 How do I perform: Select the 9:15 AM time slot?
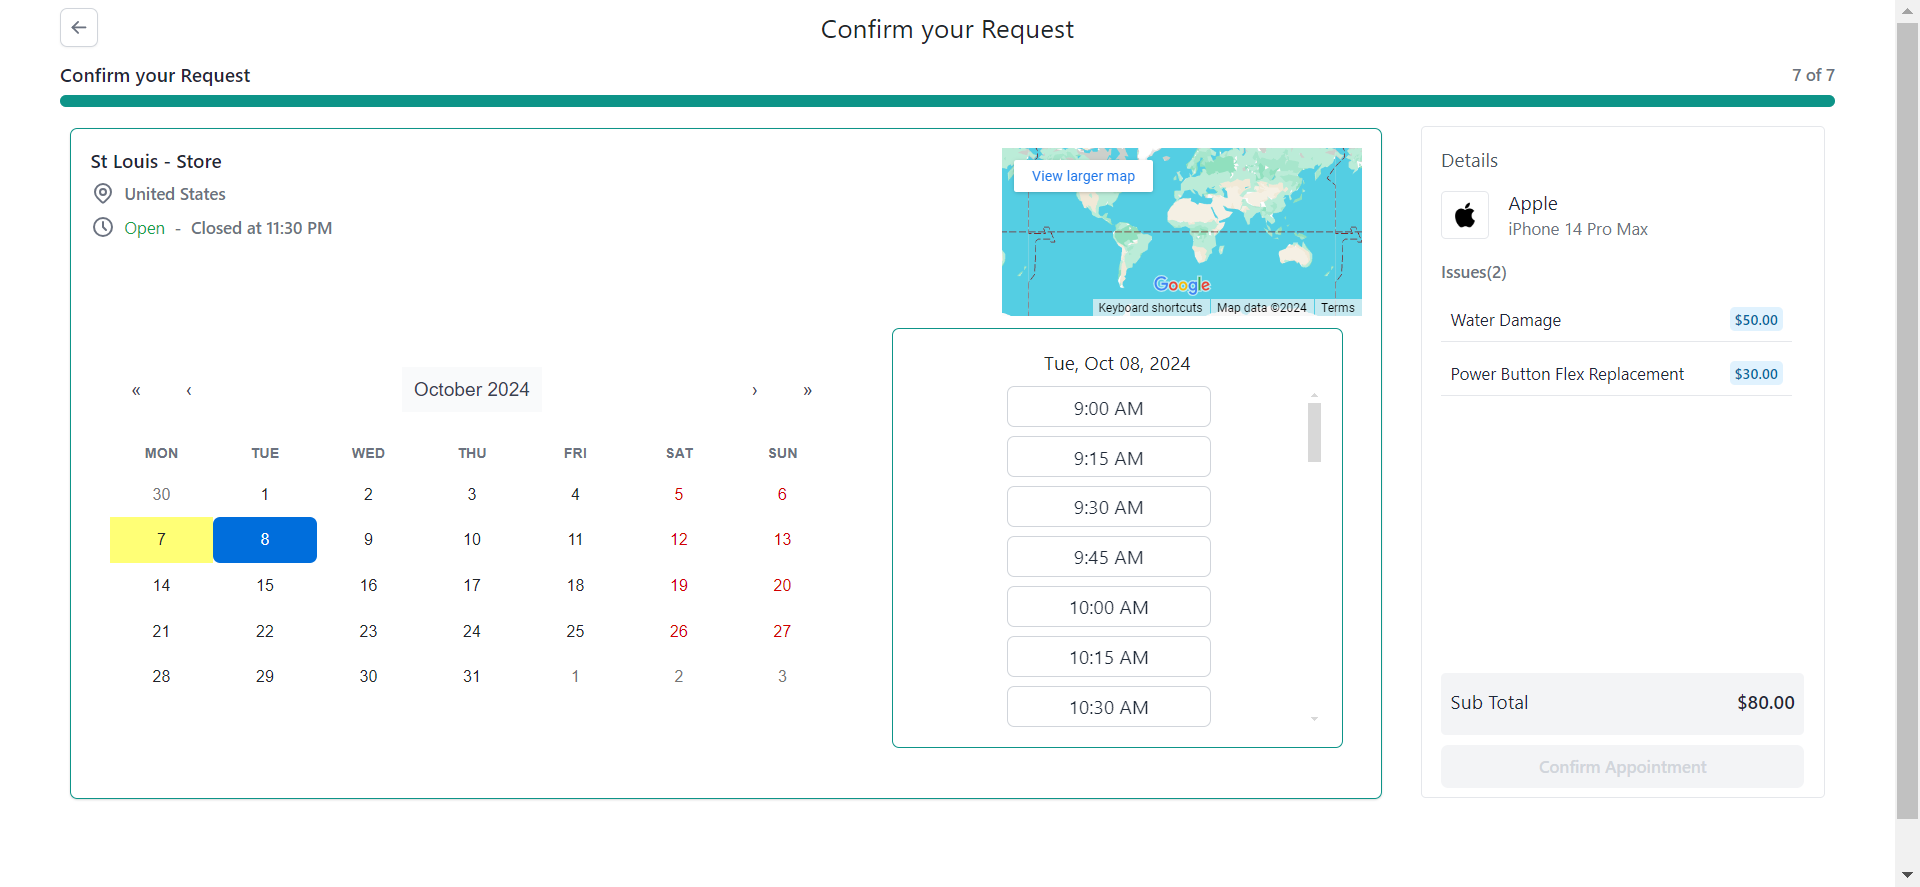(1109, 458)
